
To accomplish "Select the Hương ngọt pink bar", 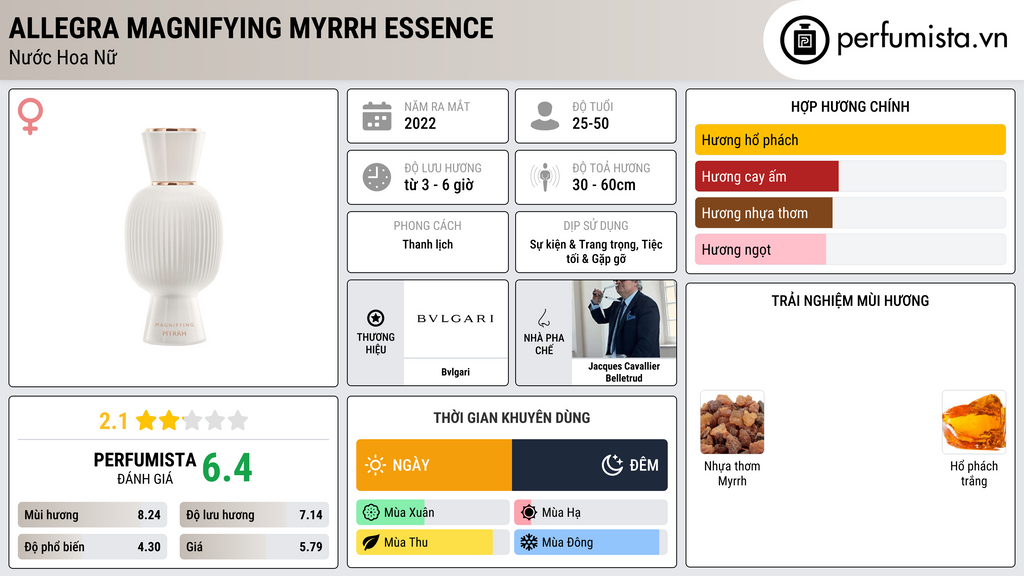I will (x=760, y=249).
